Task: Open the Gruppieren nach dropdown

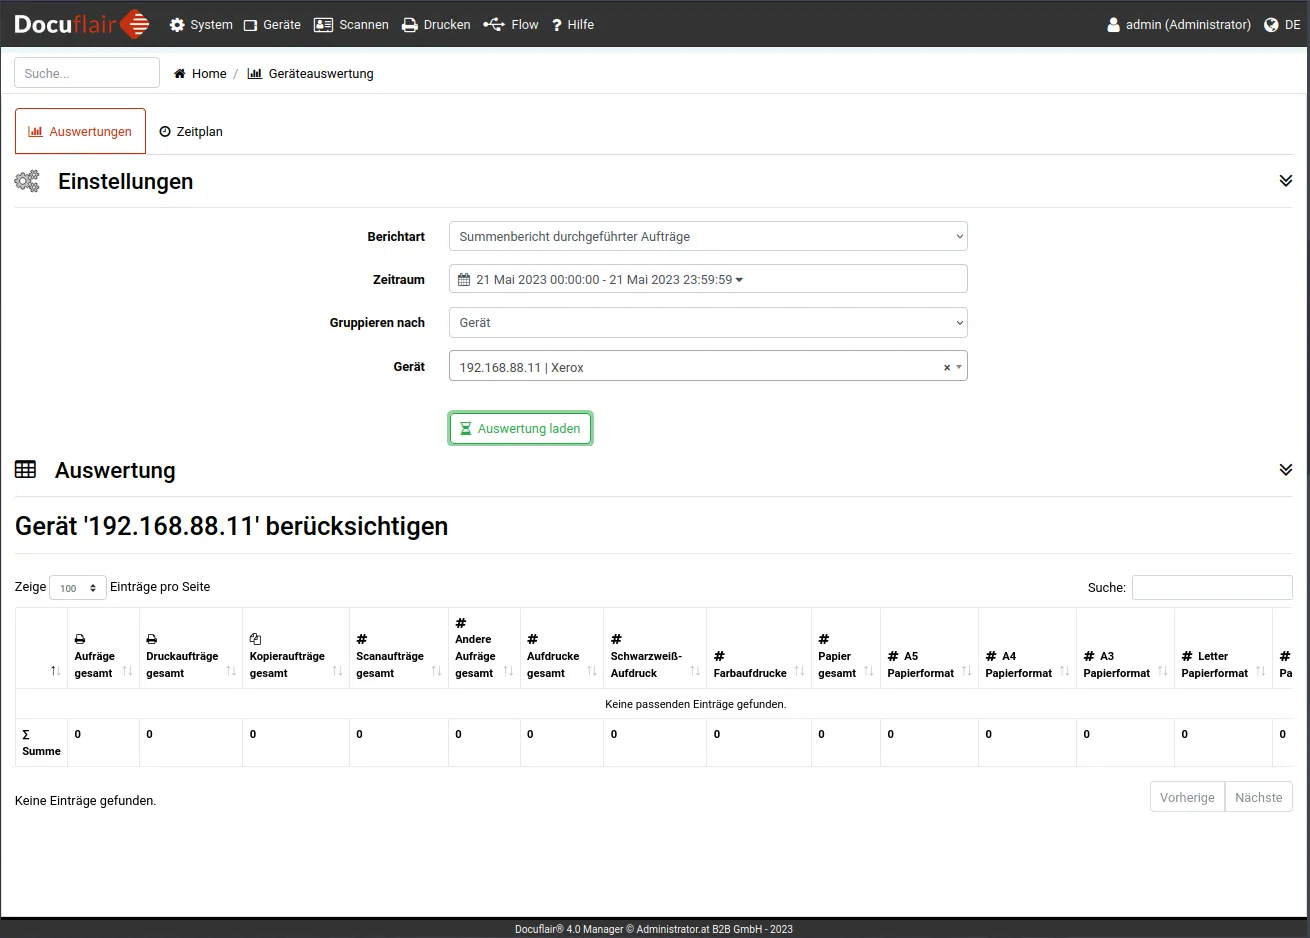Action: pyautogui.click(x=708, y=323)
